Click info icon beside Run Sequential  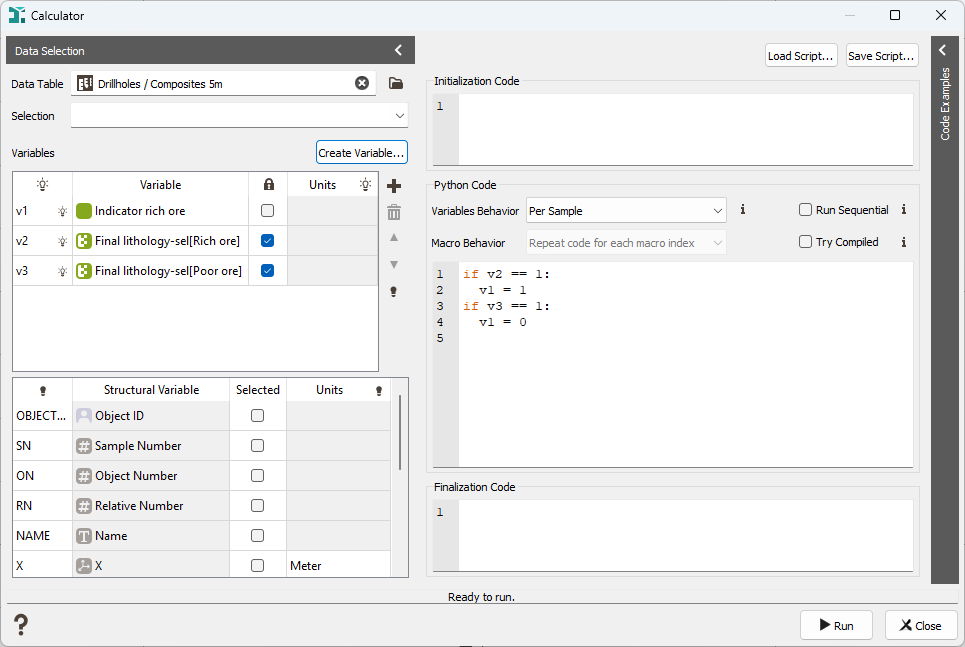click(x=903, y=210)
